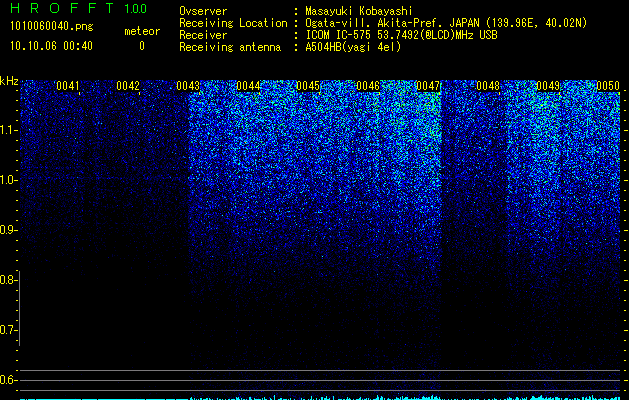The width and height of the screenshot is (629, 400).
Task: Click the Receiving Location label
Action: (x=233, y=23)
